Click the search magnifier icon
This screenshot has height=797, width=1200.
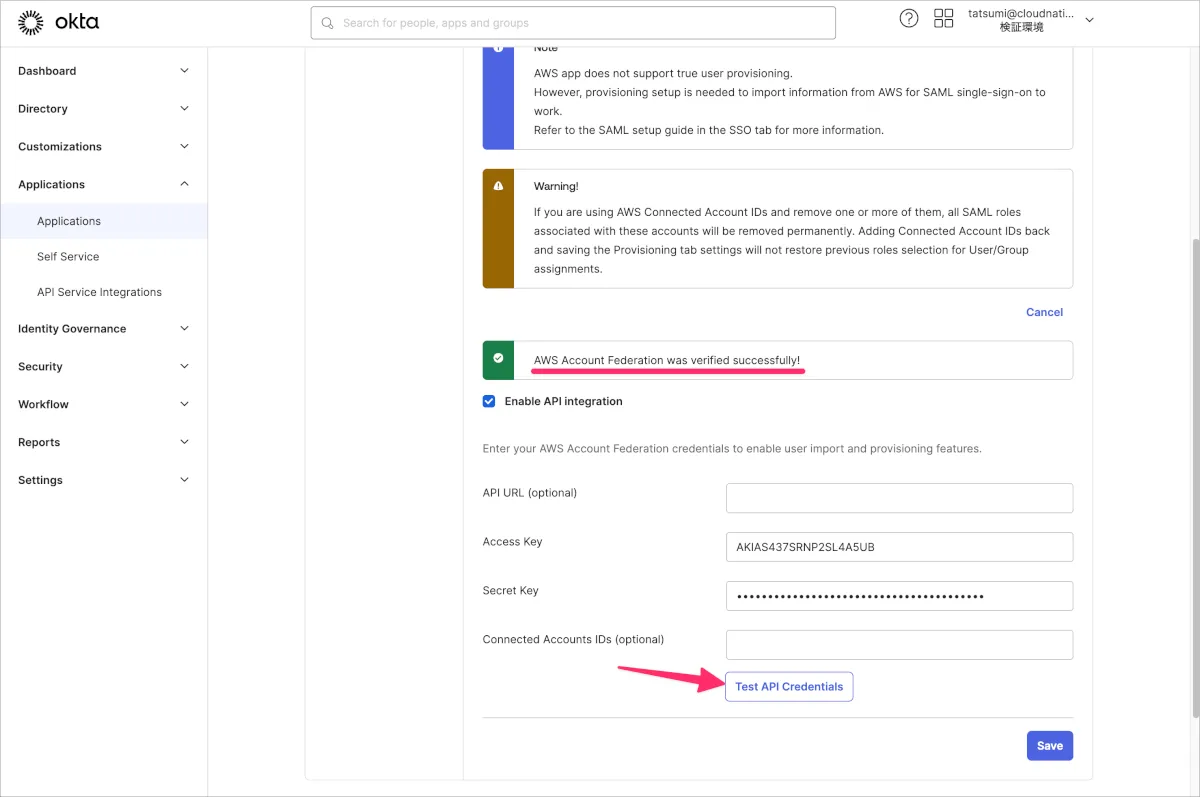tap(327, 23)
